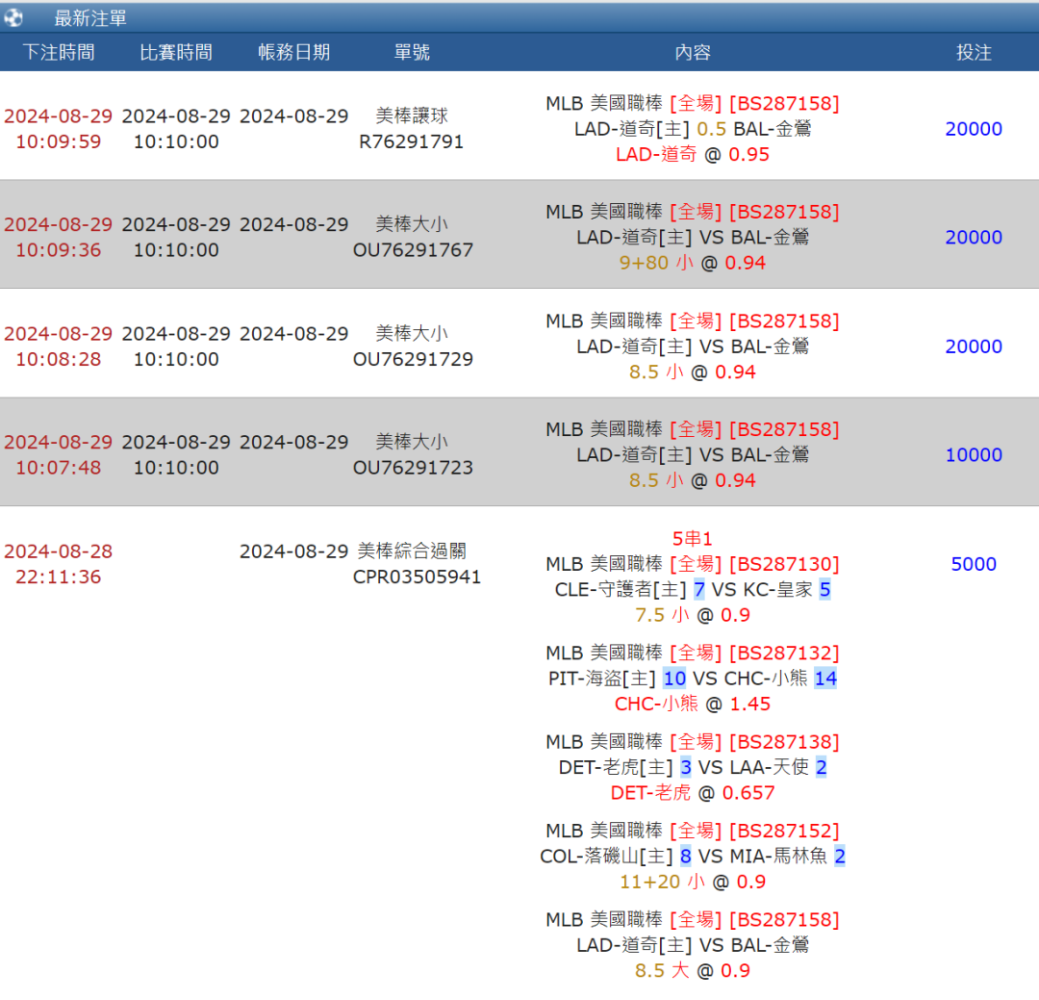Click DET-老虎 @ 0.657 selection
This screenshot has width=1039, height=1000.
pyautogui.click(x=692, y=793)
